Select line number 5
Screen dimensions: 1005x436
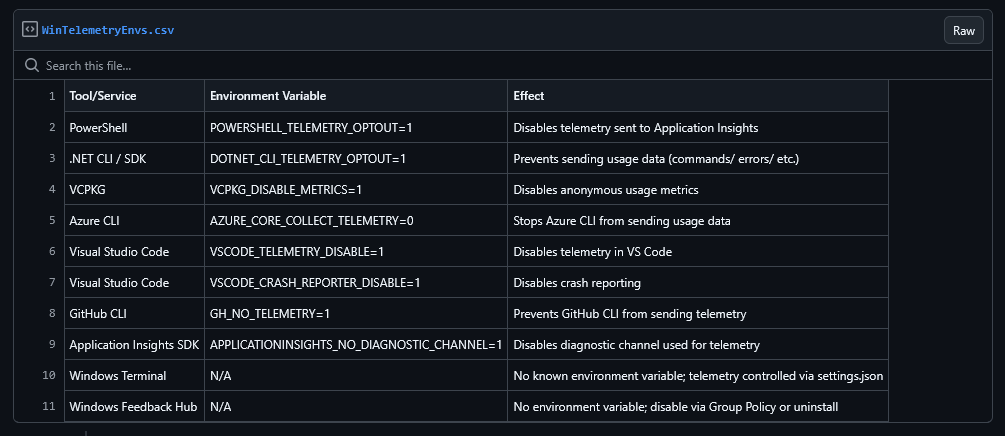click(51, 220)
